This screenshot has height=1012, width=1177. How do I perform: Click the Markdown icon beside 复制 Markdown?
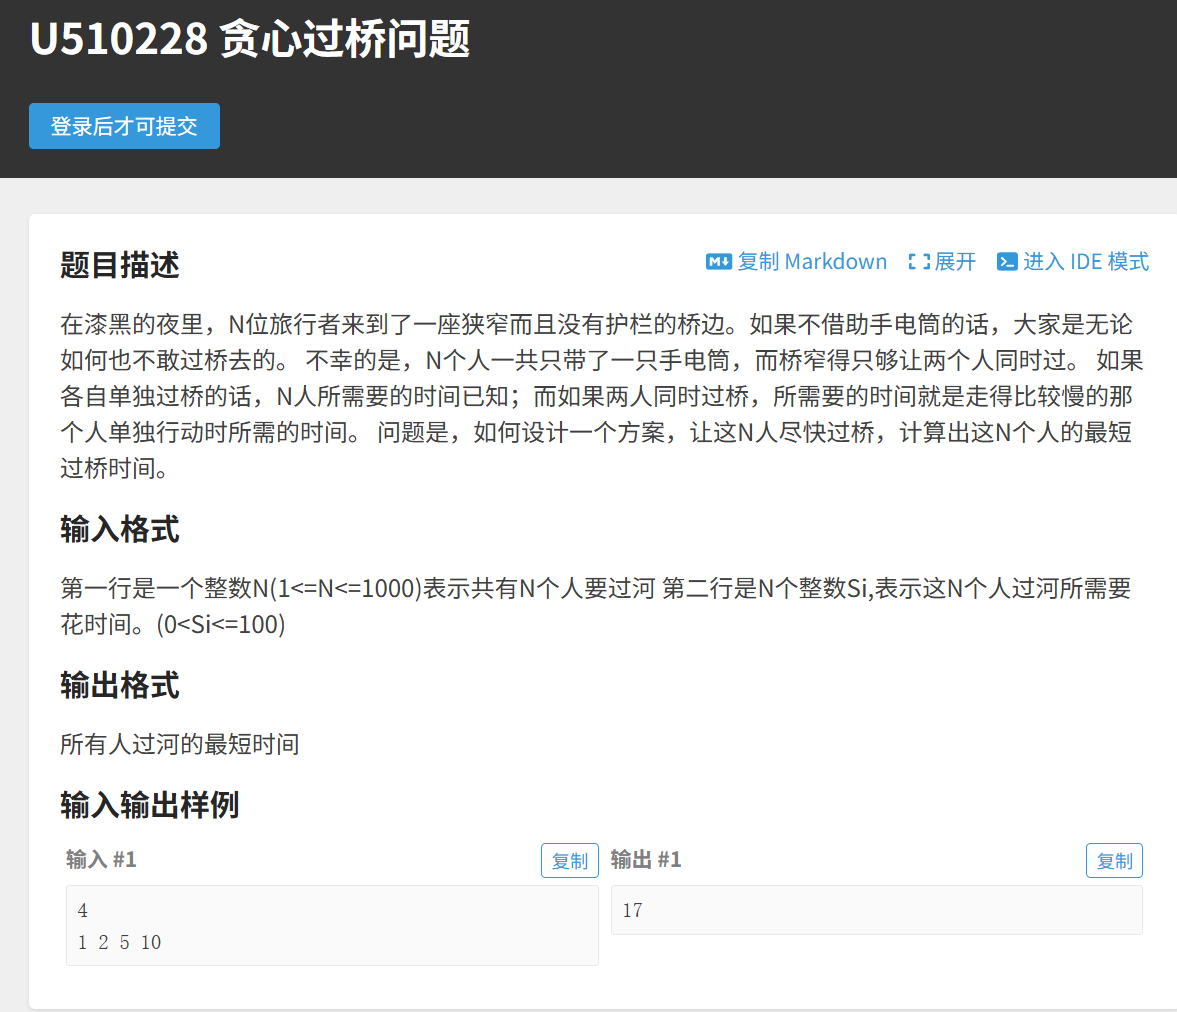click(x=718, y=262)
